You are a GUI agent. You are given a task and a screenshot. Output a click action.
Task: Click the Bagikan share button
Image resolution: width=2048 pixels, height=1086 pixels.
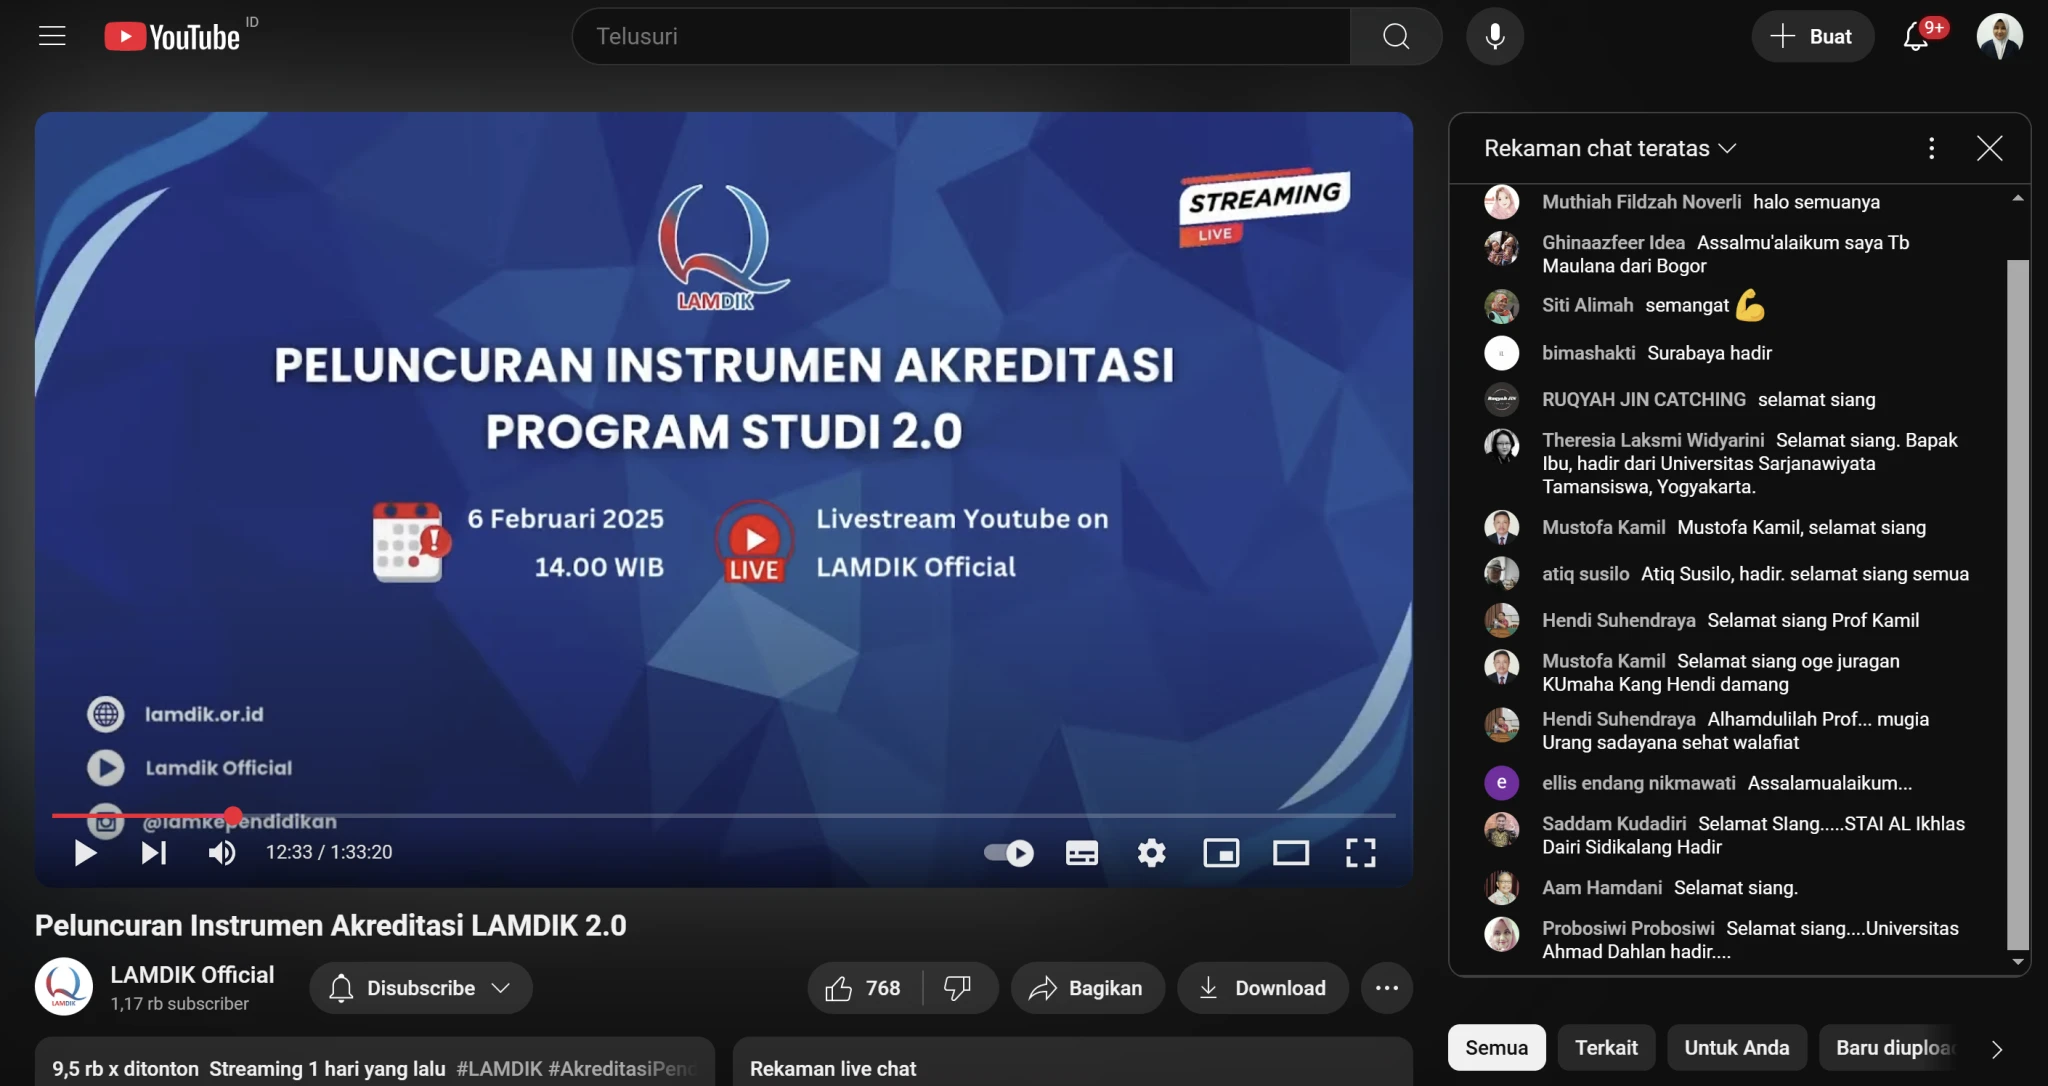click(x=1085, y=988)
